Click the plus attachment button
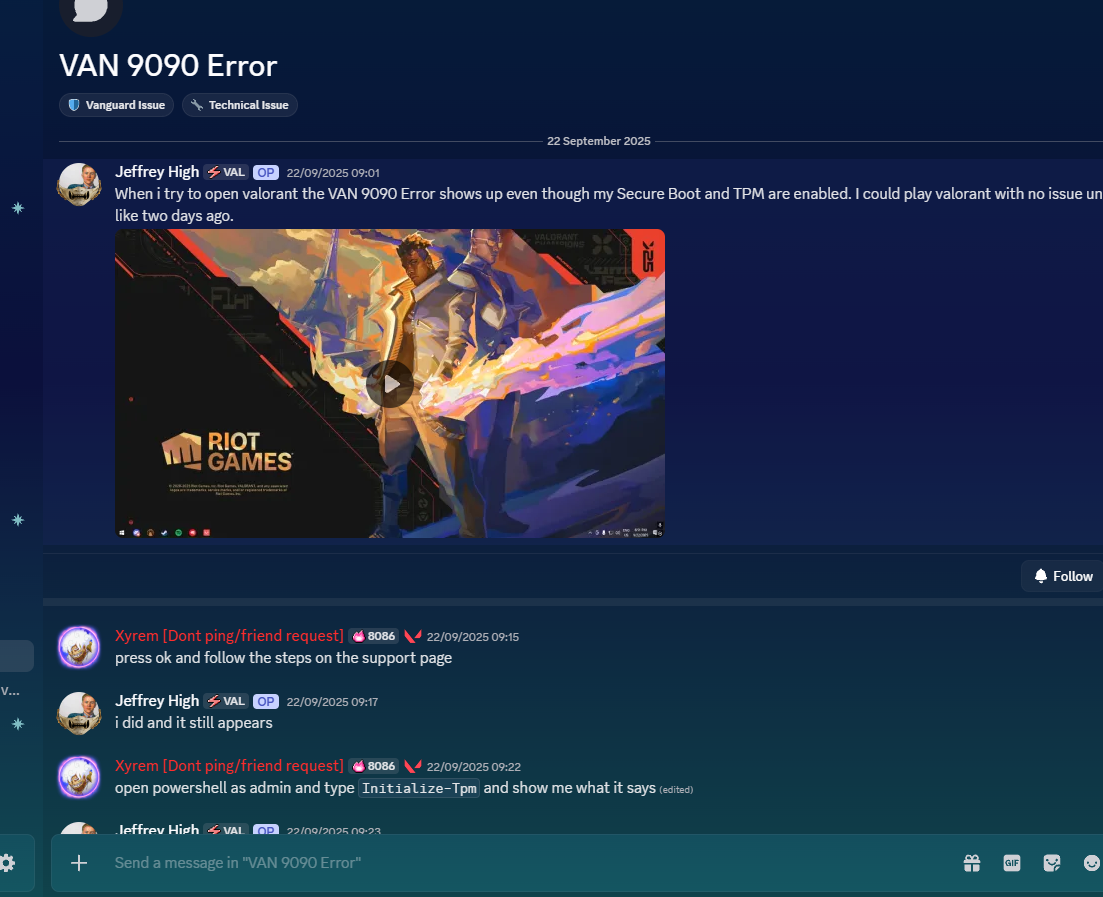The height and width of the screenshot is (897, 1103). click(x=79, y=863)
